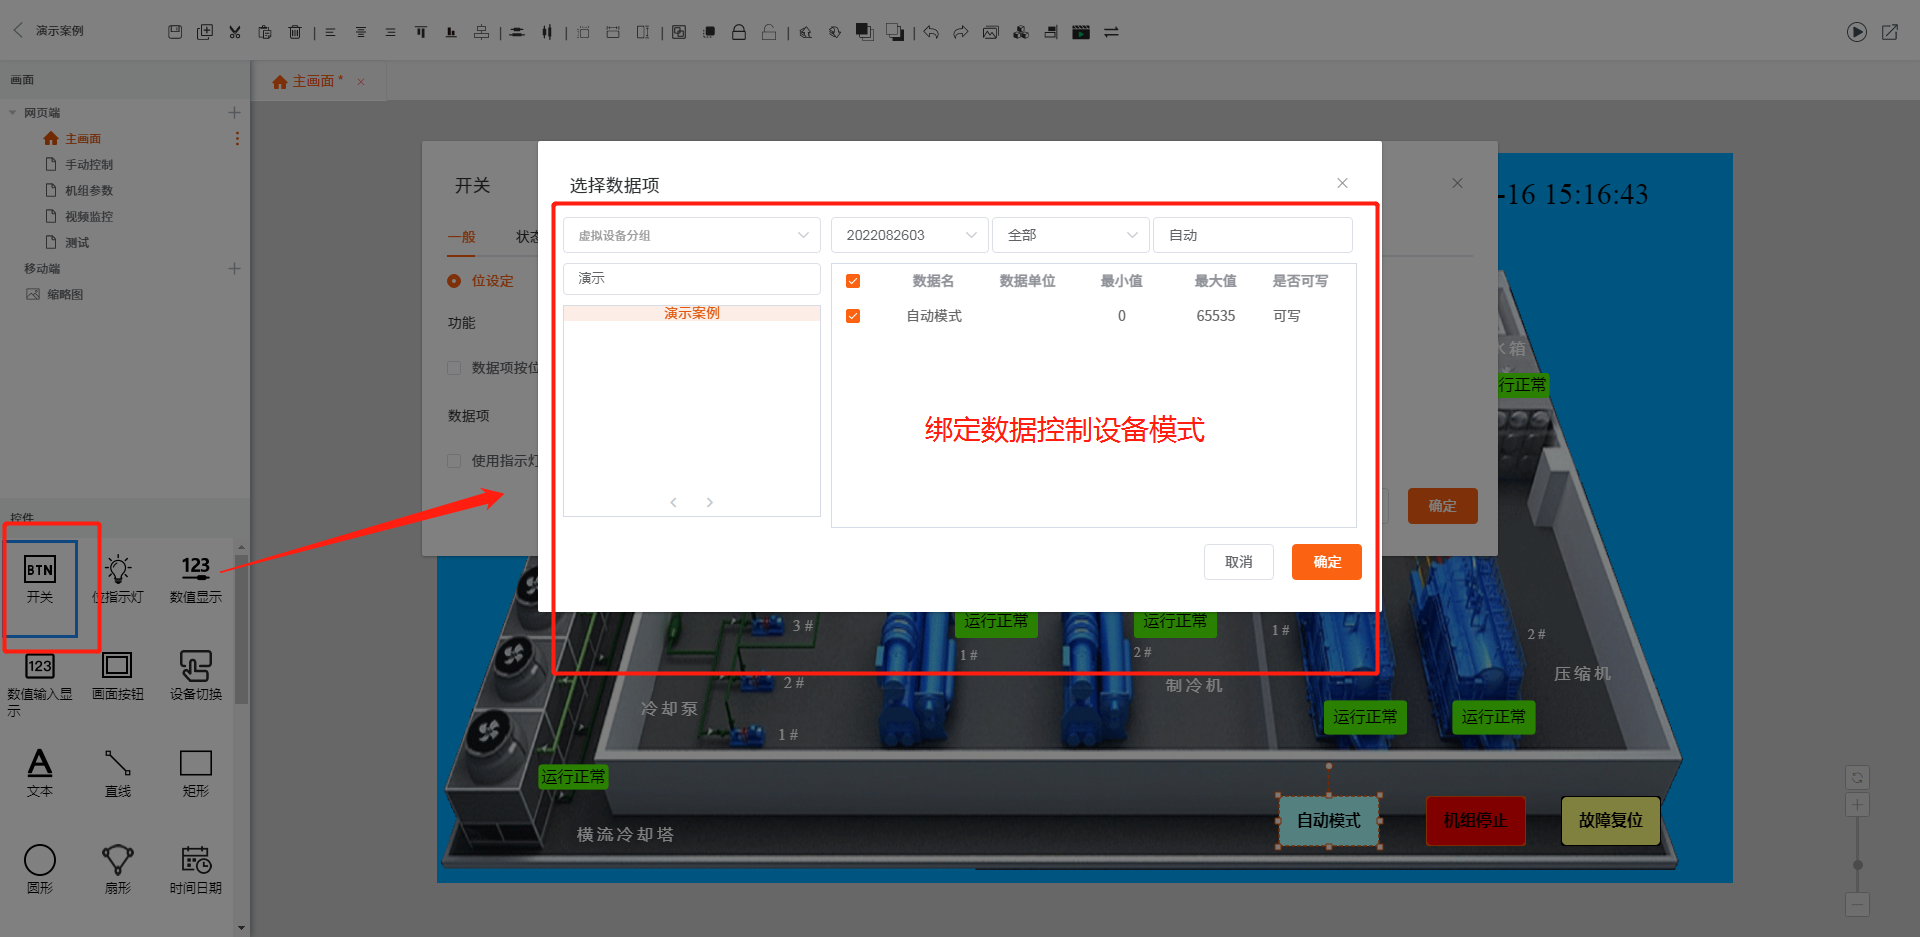1920x937 pixels.
Task: Select the 文本 text widget
Action: coord(40,773)
